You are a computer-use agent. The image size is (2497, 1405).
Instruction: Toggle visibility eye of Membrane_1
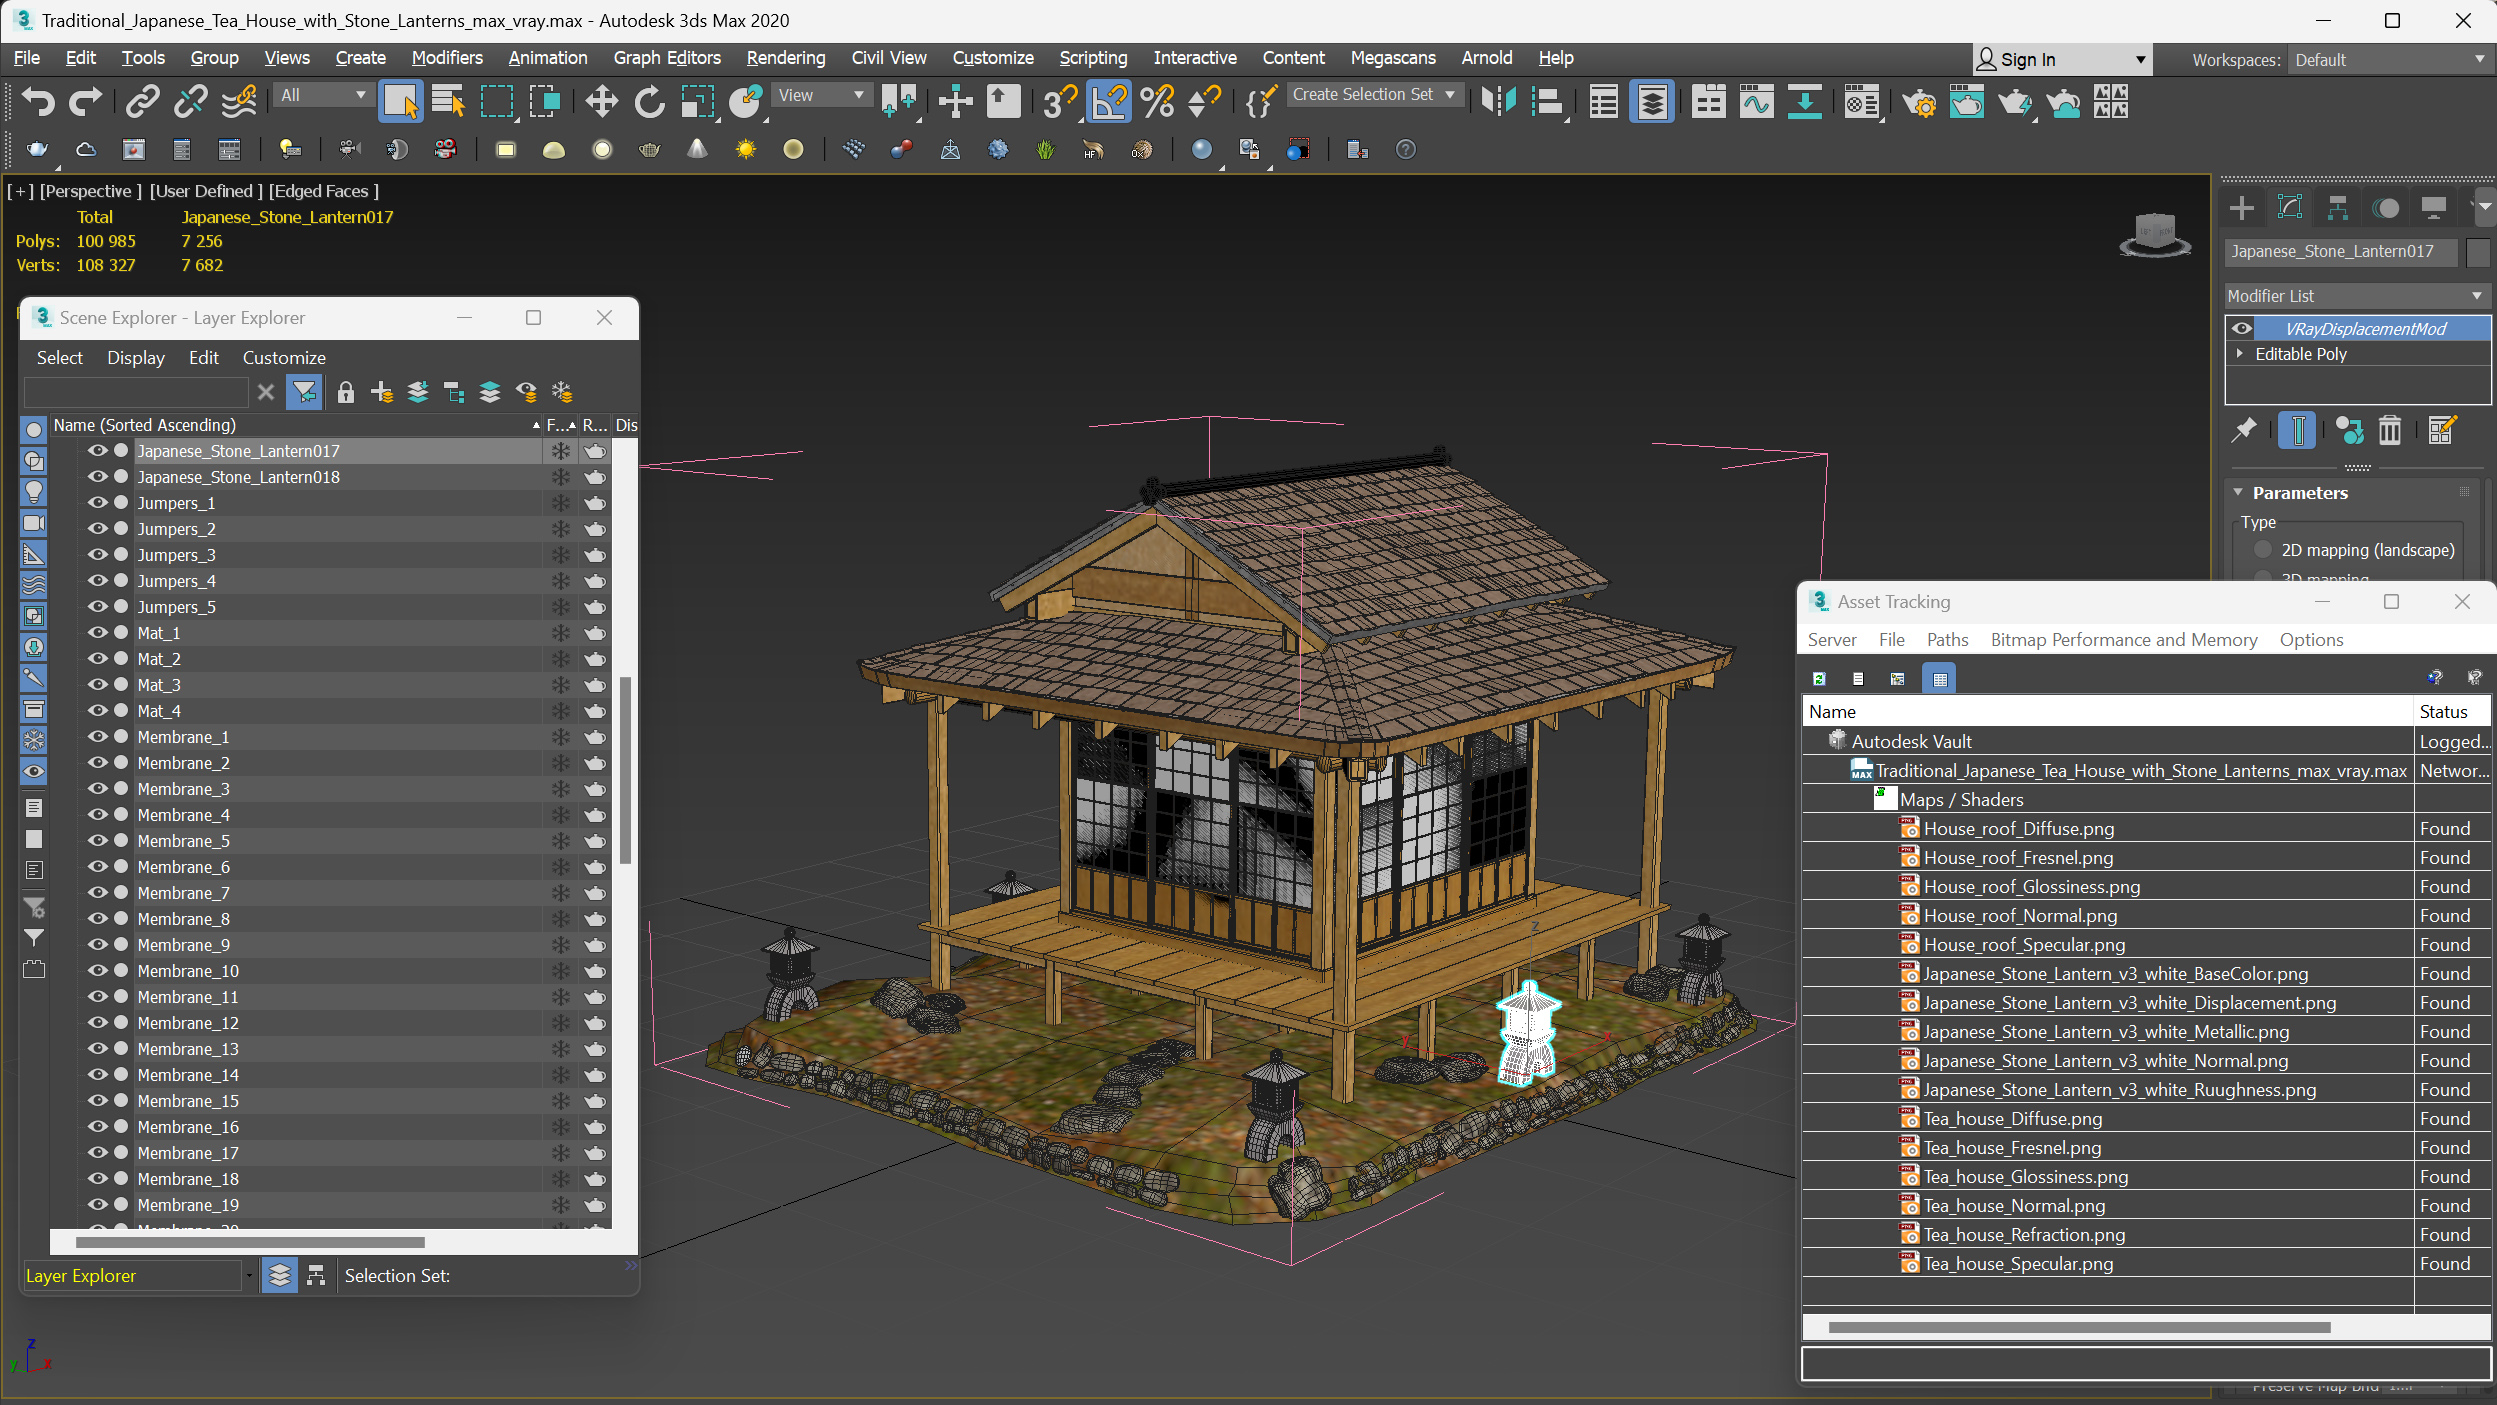pos(97,737)
